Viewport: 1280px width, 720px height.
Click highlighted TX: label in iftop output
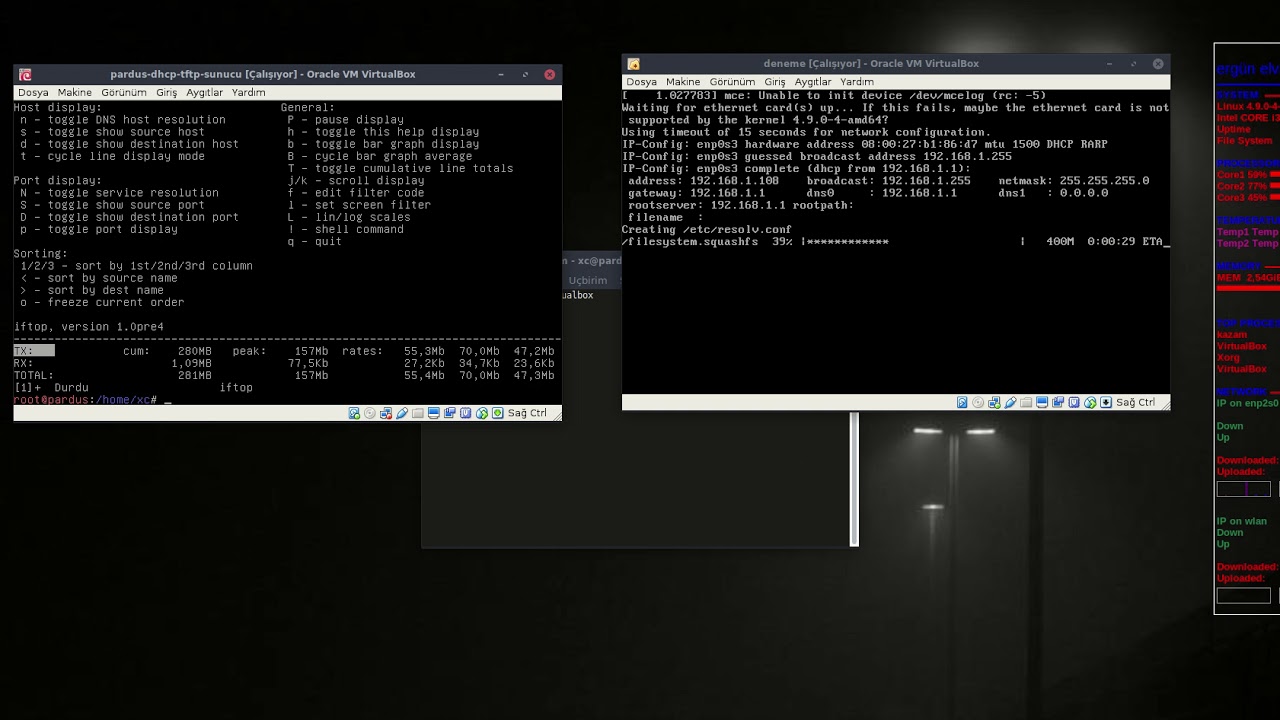click(33, 351)
